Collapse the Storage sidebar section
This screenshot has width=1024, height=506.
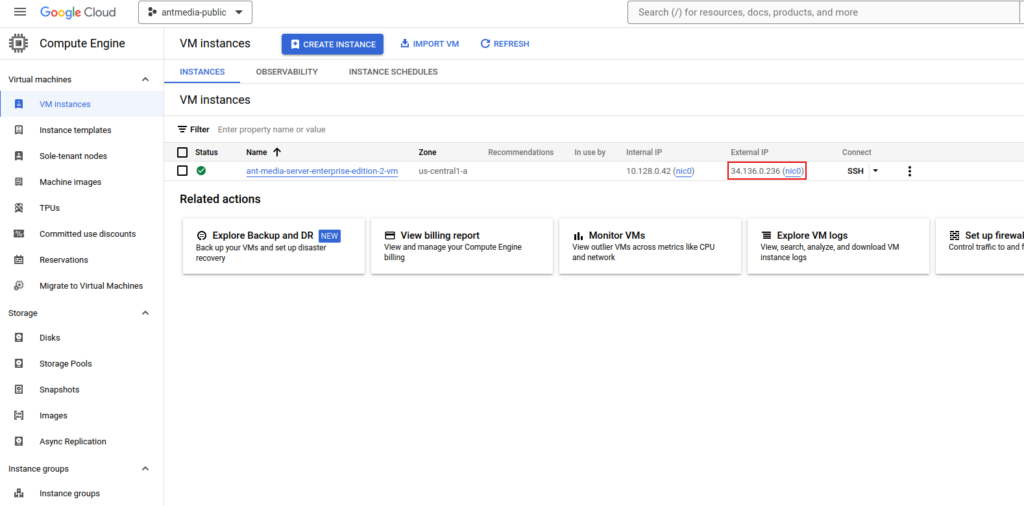145,313
